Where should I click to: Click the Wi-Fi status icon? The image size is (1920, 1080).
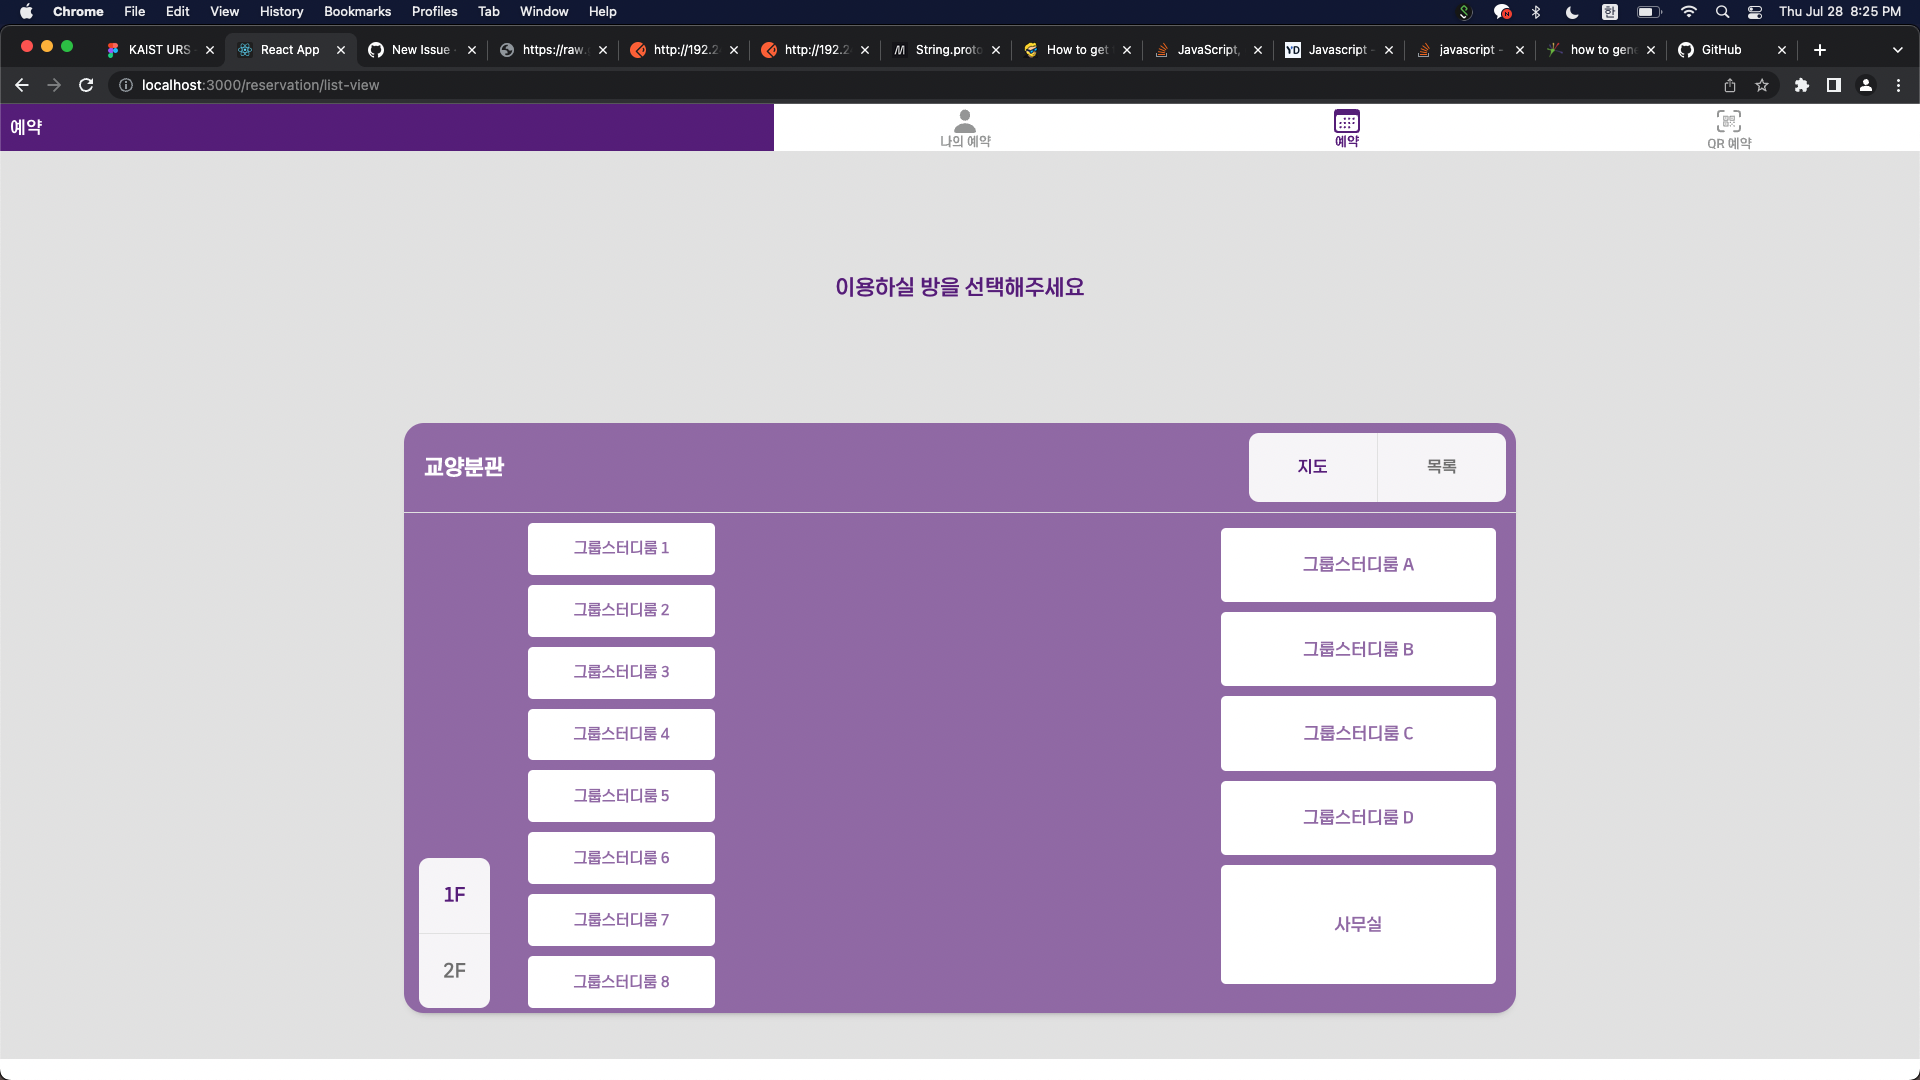(x=1689, y=12)
